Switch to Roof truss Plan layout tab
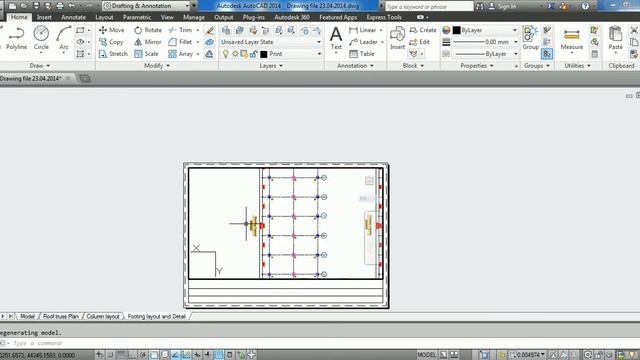 [60, 316]
